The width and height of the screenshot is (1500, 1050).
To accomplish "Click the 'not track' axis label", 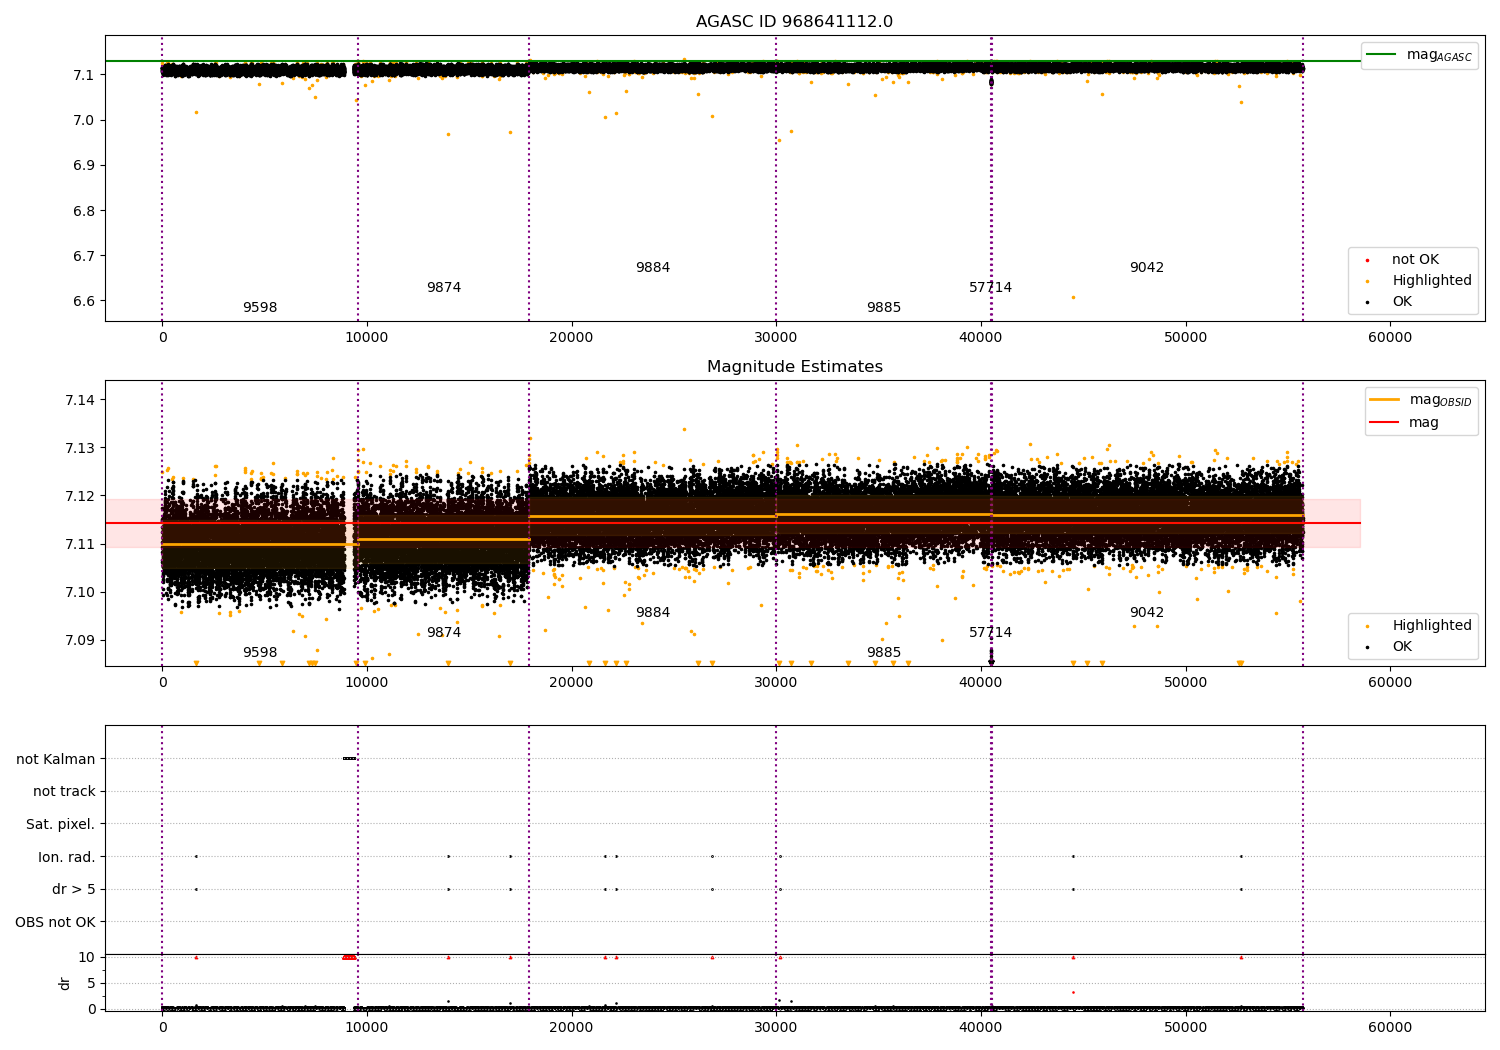I will [64, 792].
